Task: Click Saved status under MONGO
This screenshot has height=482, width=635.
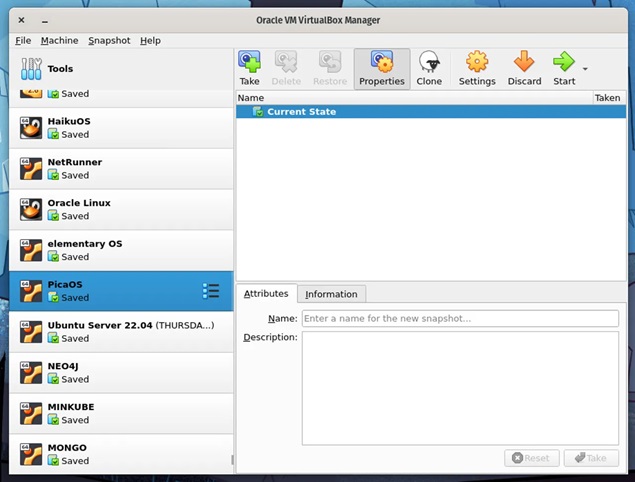Action: [75, 461]
